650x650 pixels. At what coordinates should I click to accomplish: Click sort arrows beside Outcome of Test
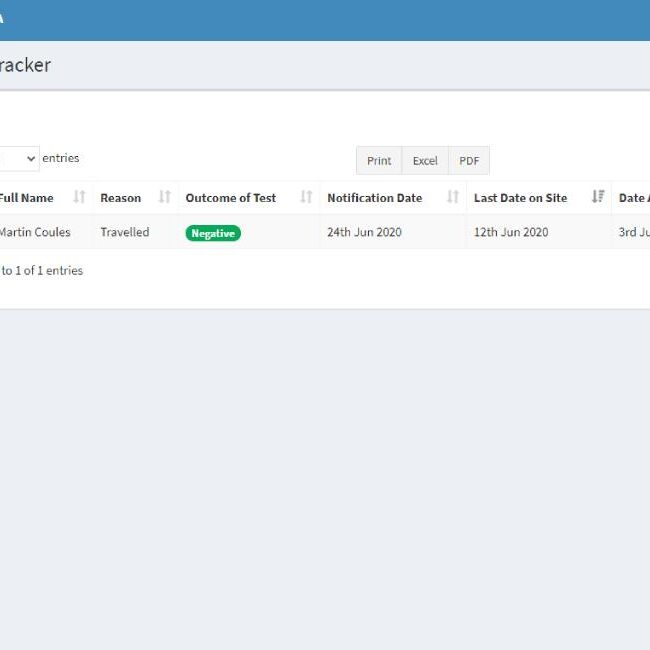(306, 197)
